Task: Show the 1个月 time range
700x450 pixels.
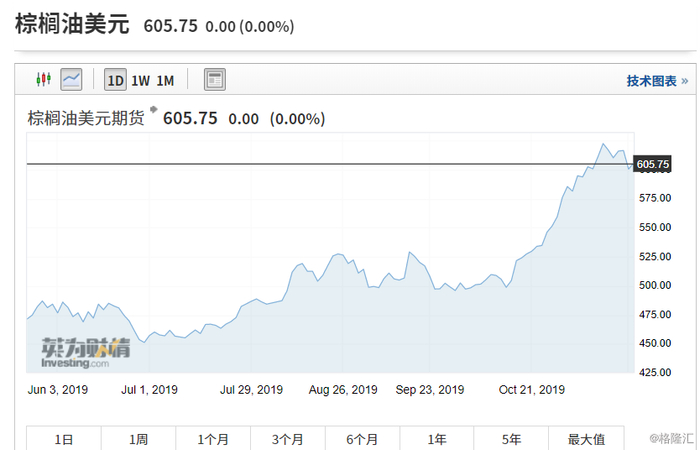Action: [x=213, y=439]
